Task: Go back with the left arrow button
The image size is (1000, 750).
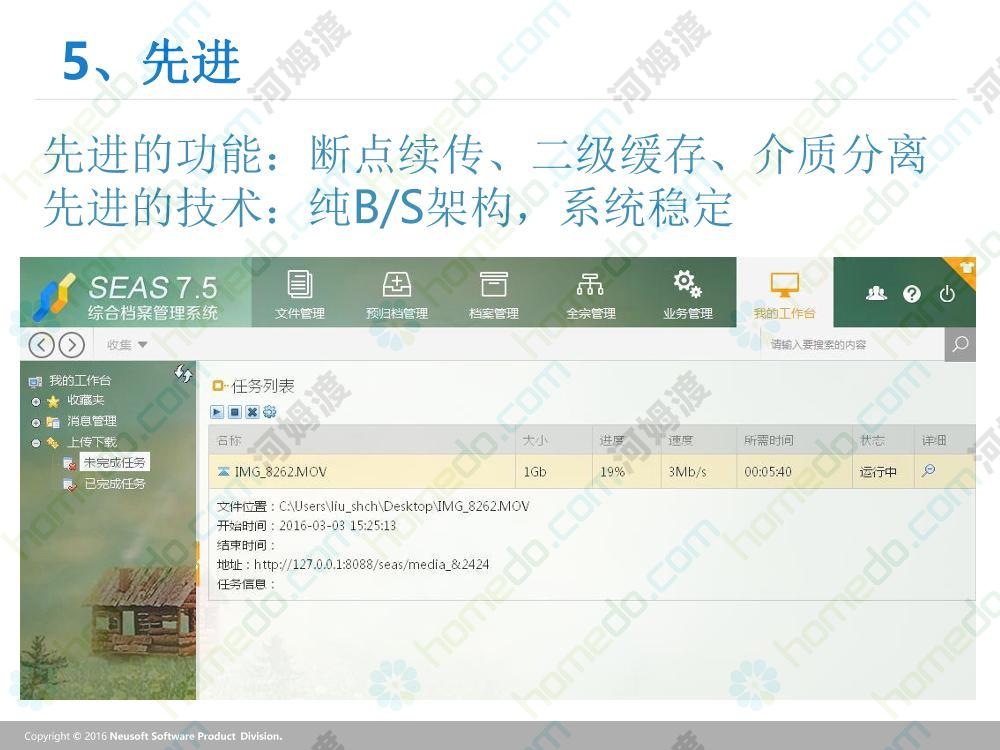Action: pos(41,345)
